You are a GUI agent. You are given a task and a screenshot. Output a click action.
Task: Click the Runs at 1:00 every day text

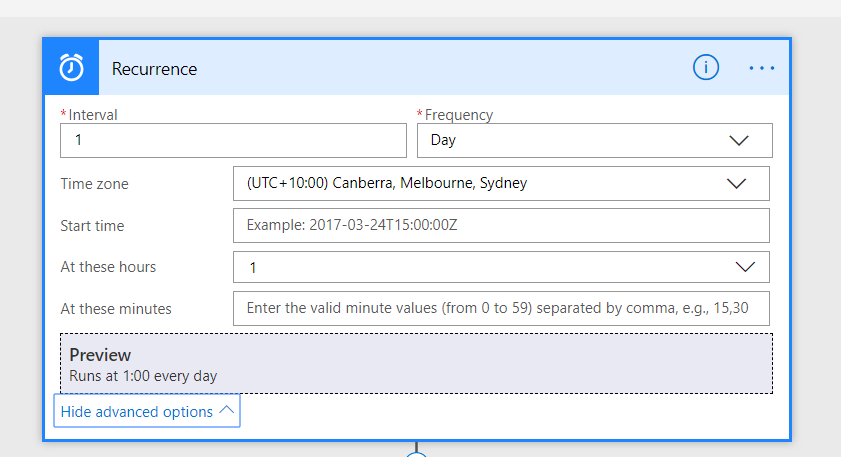[143, 376]
